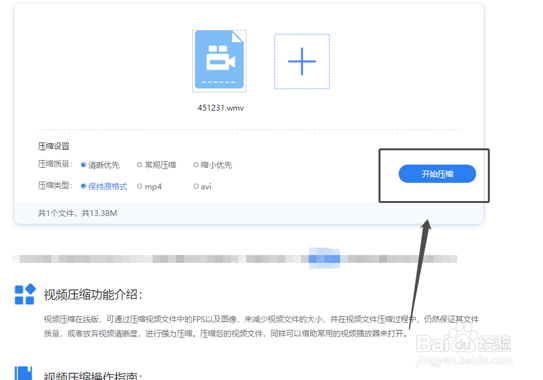
Task: Select 常规压缩 compression quality
Action: (x=157, y=165)
